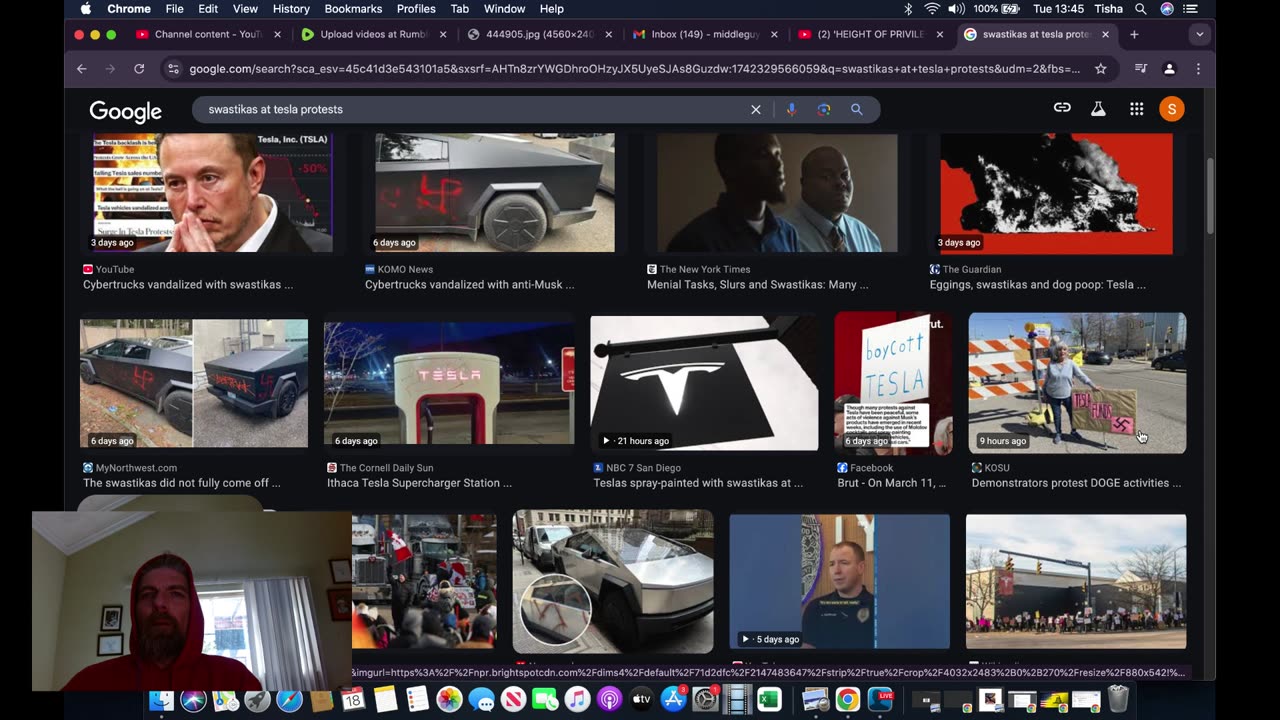This screenshot has width=1280, height=720.
Task: Open Google Lens image search icon
Action: click(x=824, y=110)
